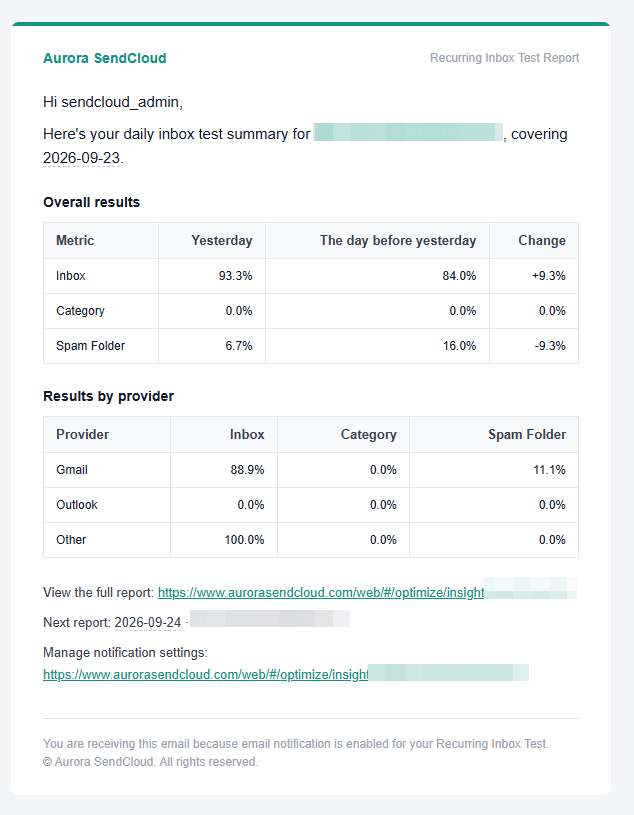634x815 pixels.
Task: Open the manage notification settings link
Action: pos(206,675)
